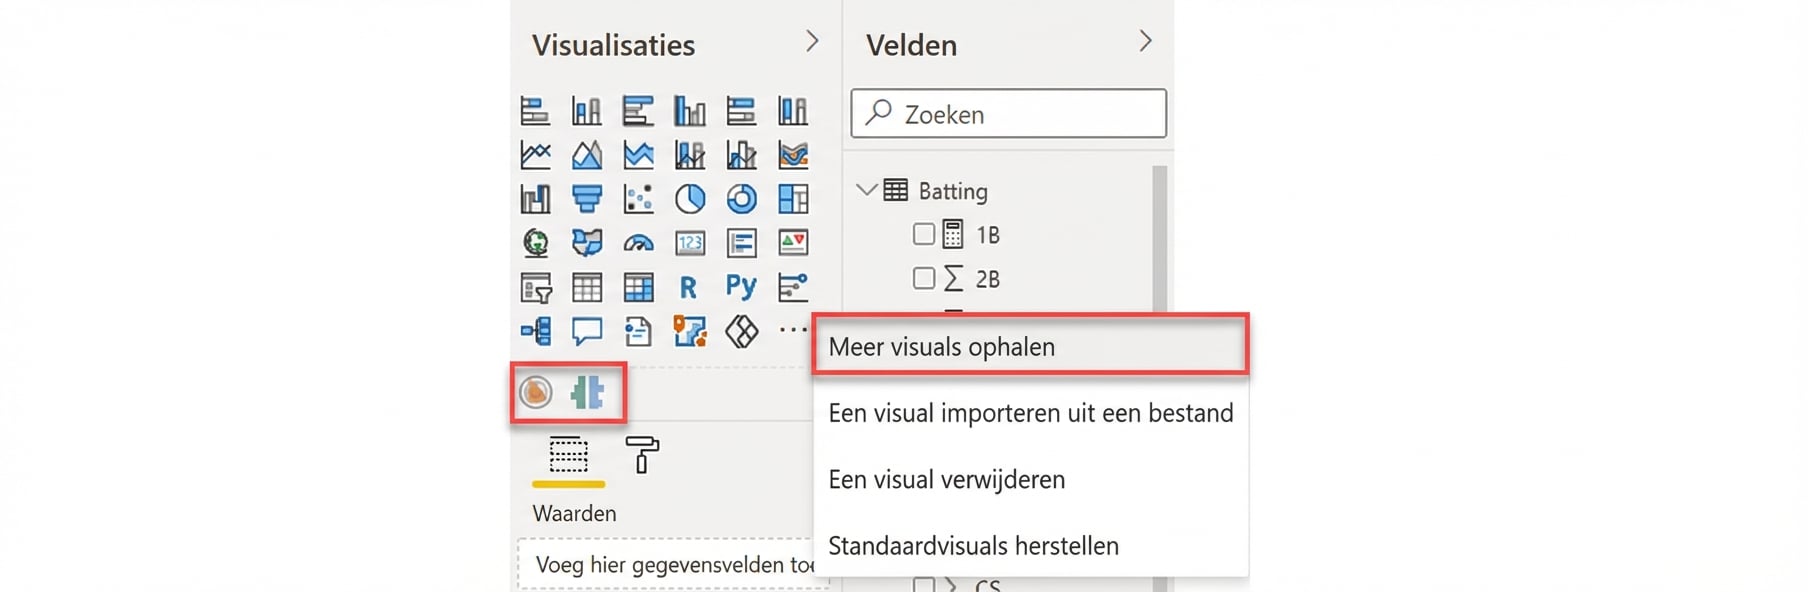
Task: Click 'Een visual verwijderen'
Action: (947, 479)
